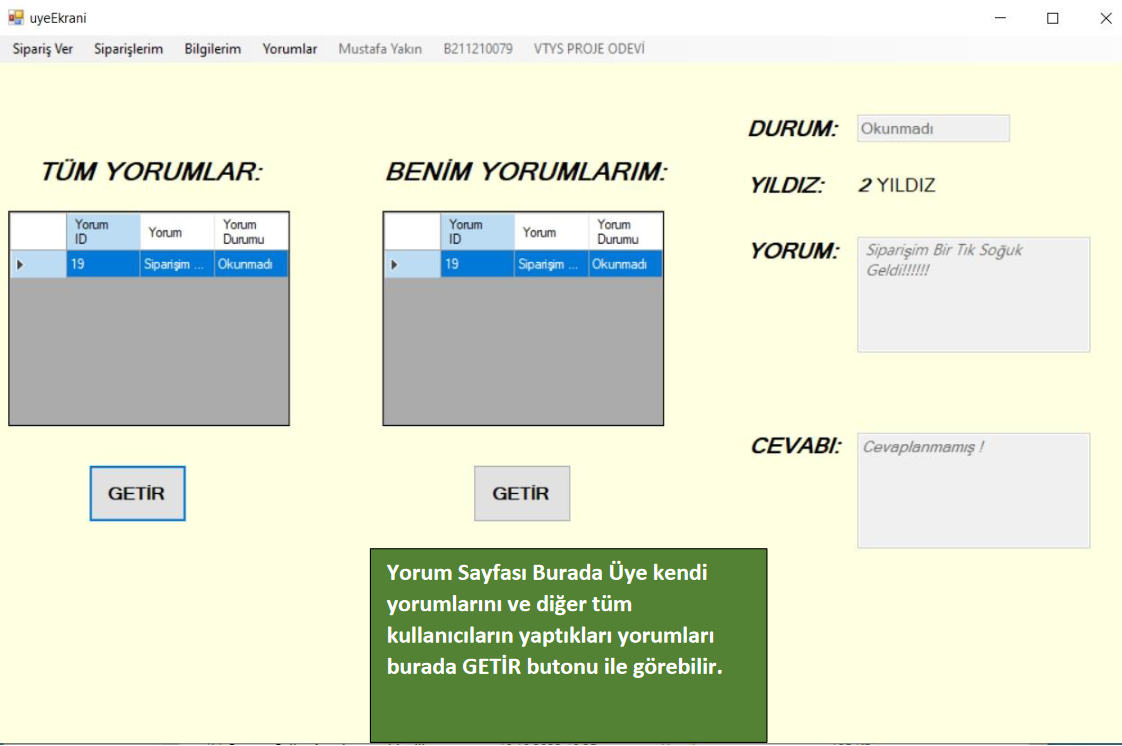The image size is (1122, 746).
Task: Click the YORUM text box
Action: coord(973,295)
